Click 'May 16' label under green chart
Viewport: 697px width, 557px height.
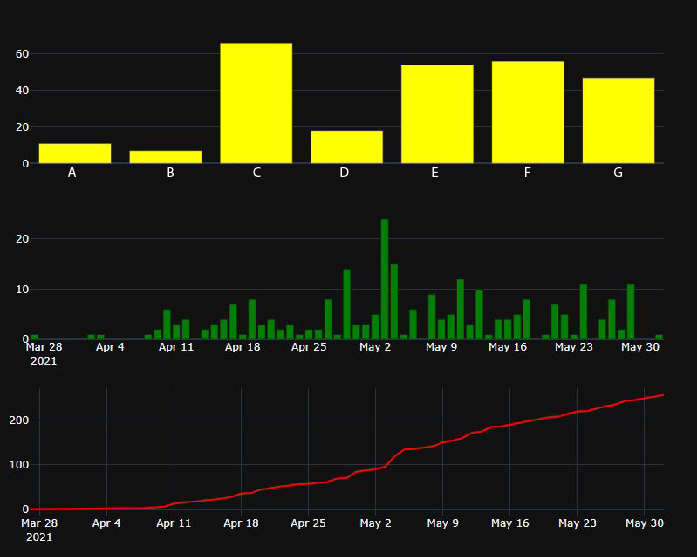coord(508,347)
